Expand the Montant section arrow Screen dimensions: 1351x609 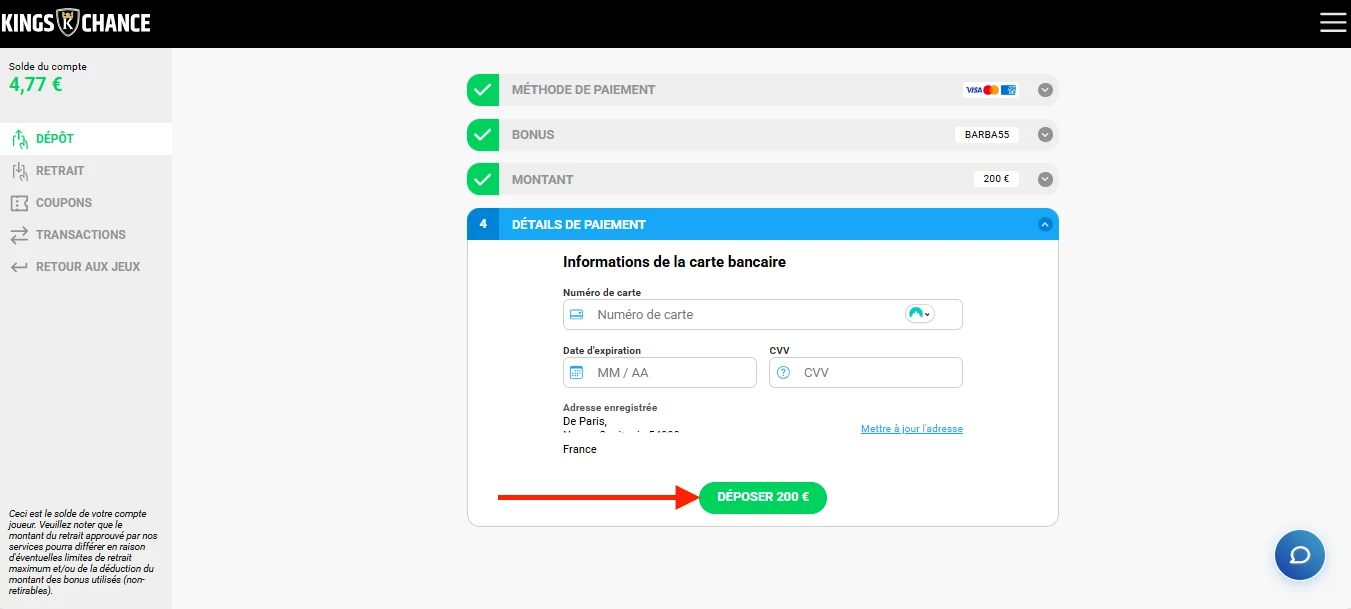click(1045, 180)
